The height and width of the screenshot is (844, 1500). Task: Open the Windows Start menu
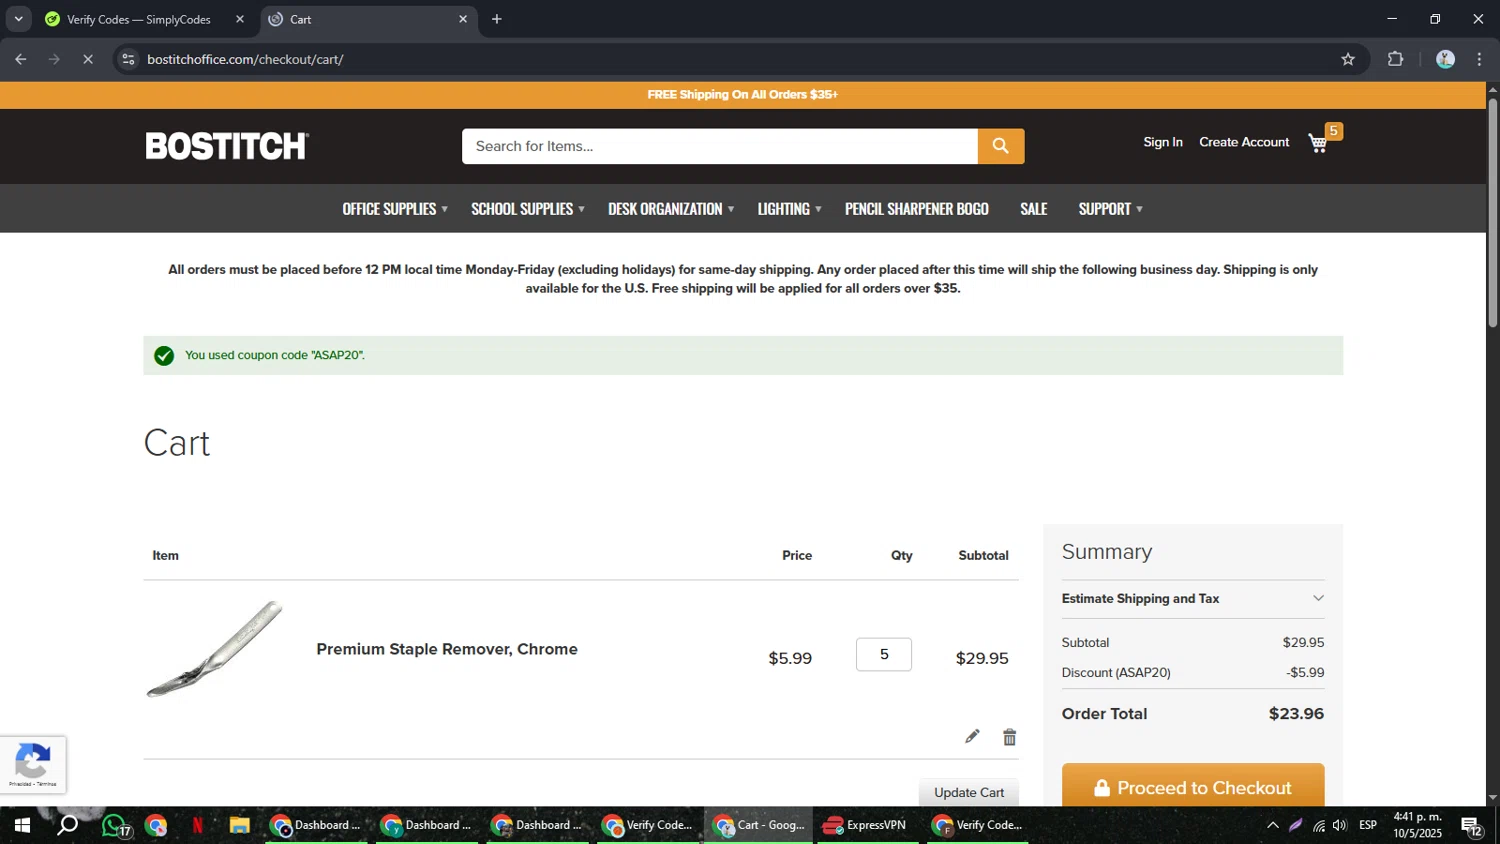tap(22, 826)
